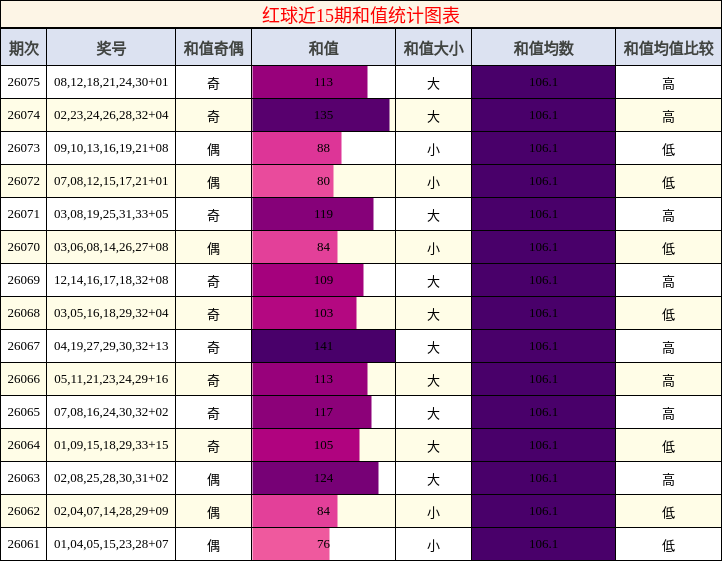The height and width of the screenshot is (561, 722).
Task: Click the 和值均数 column header
Action: coord(543,48)
